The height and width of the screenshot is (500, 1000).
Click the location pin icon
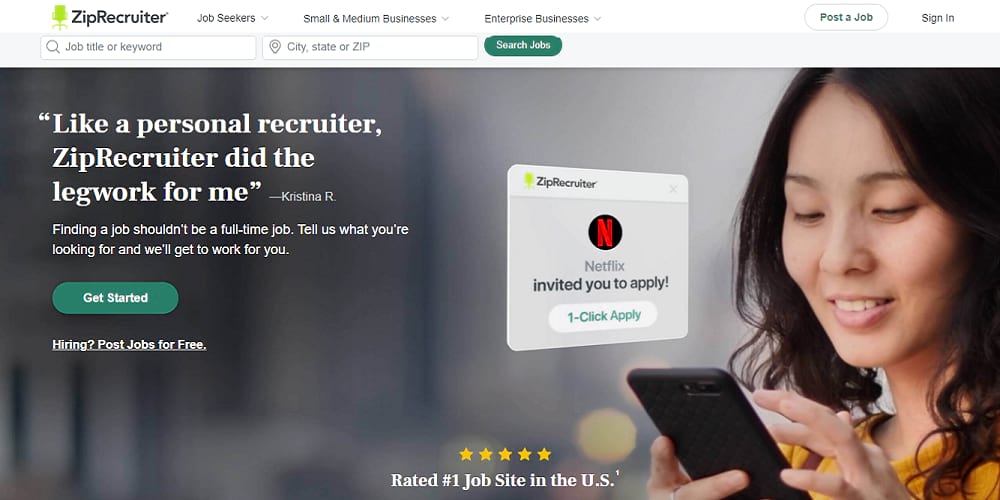(275, 47)
